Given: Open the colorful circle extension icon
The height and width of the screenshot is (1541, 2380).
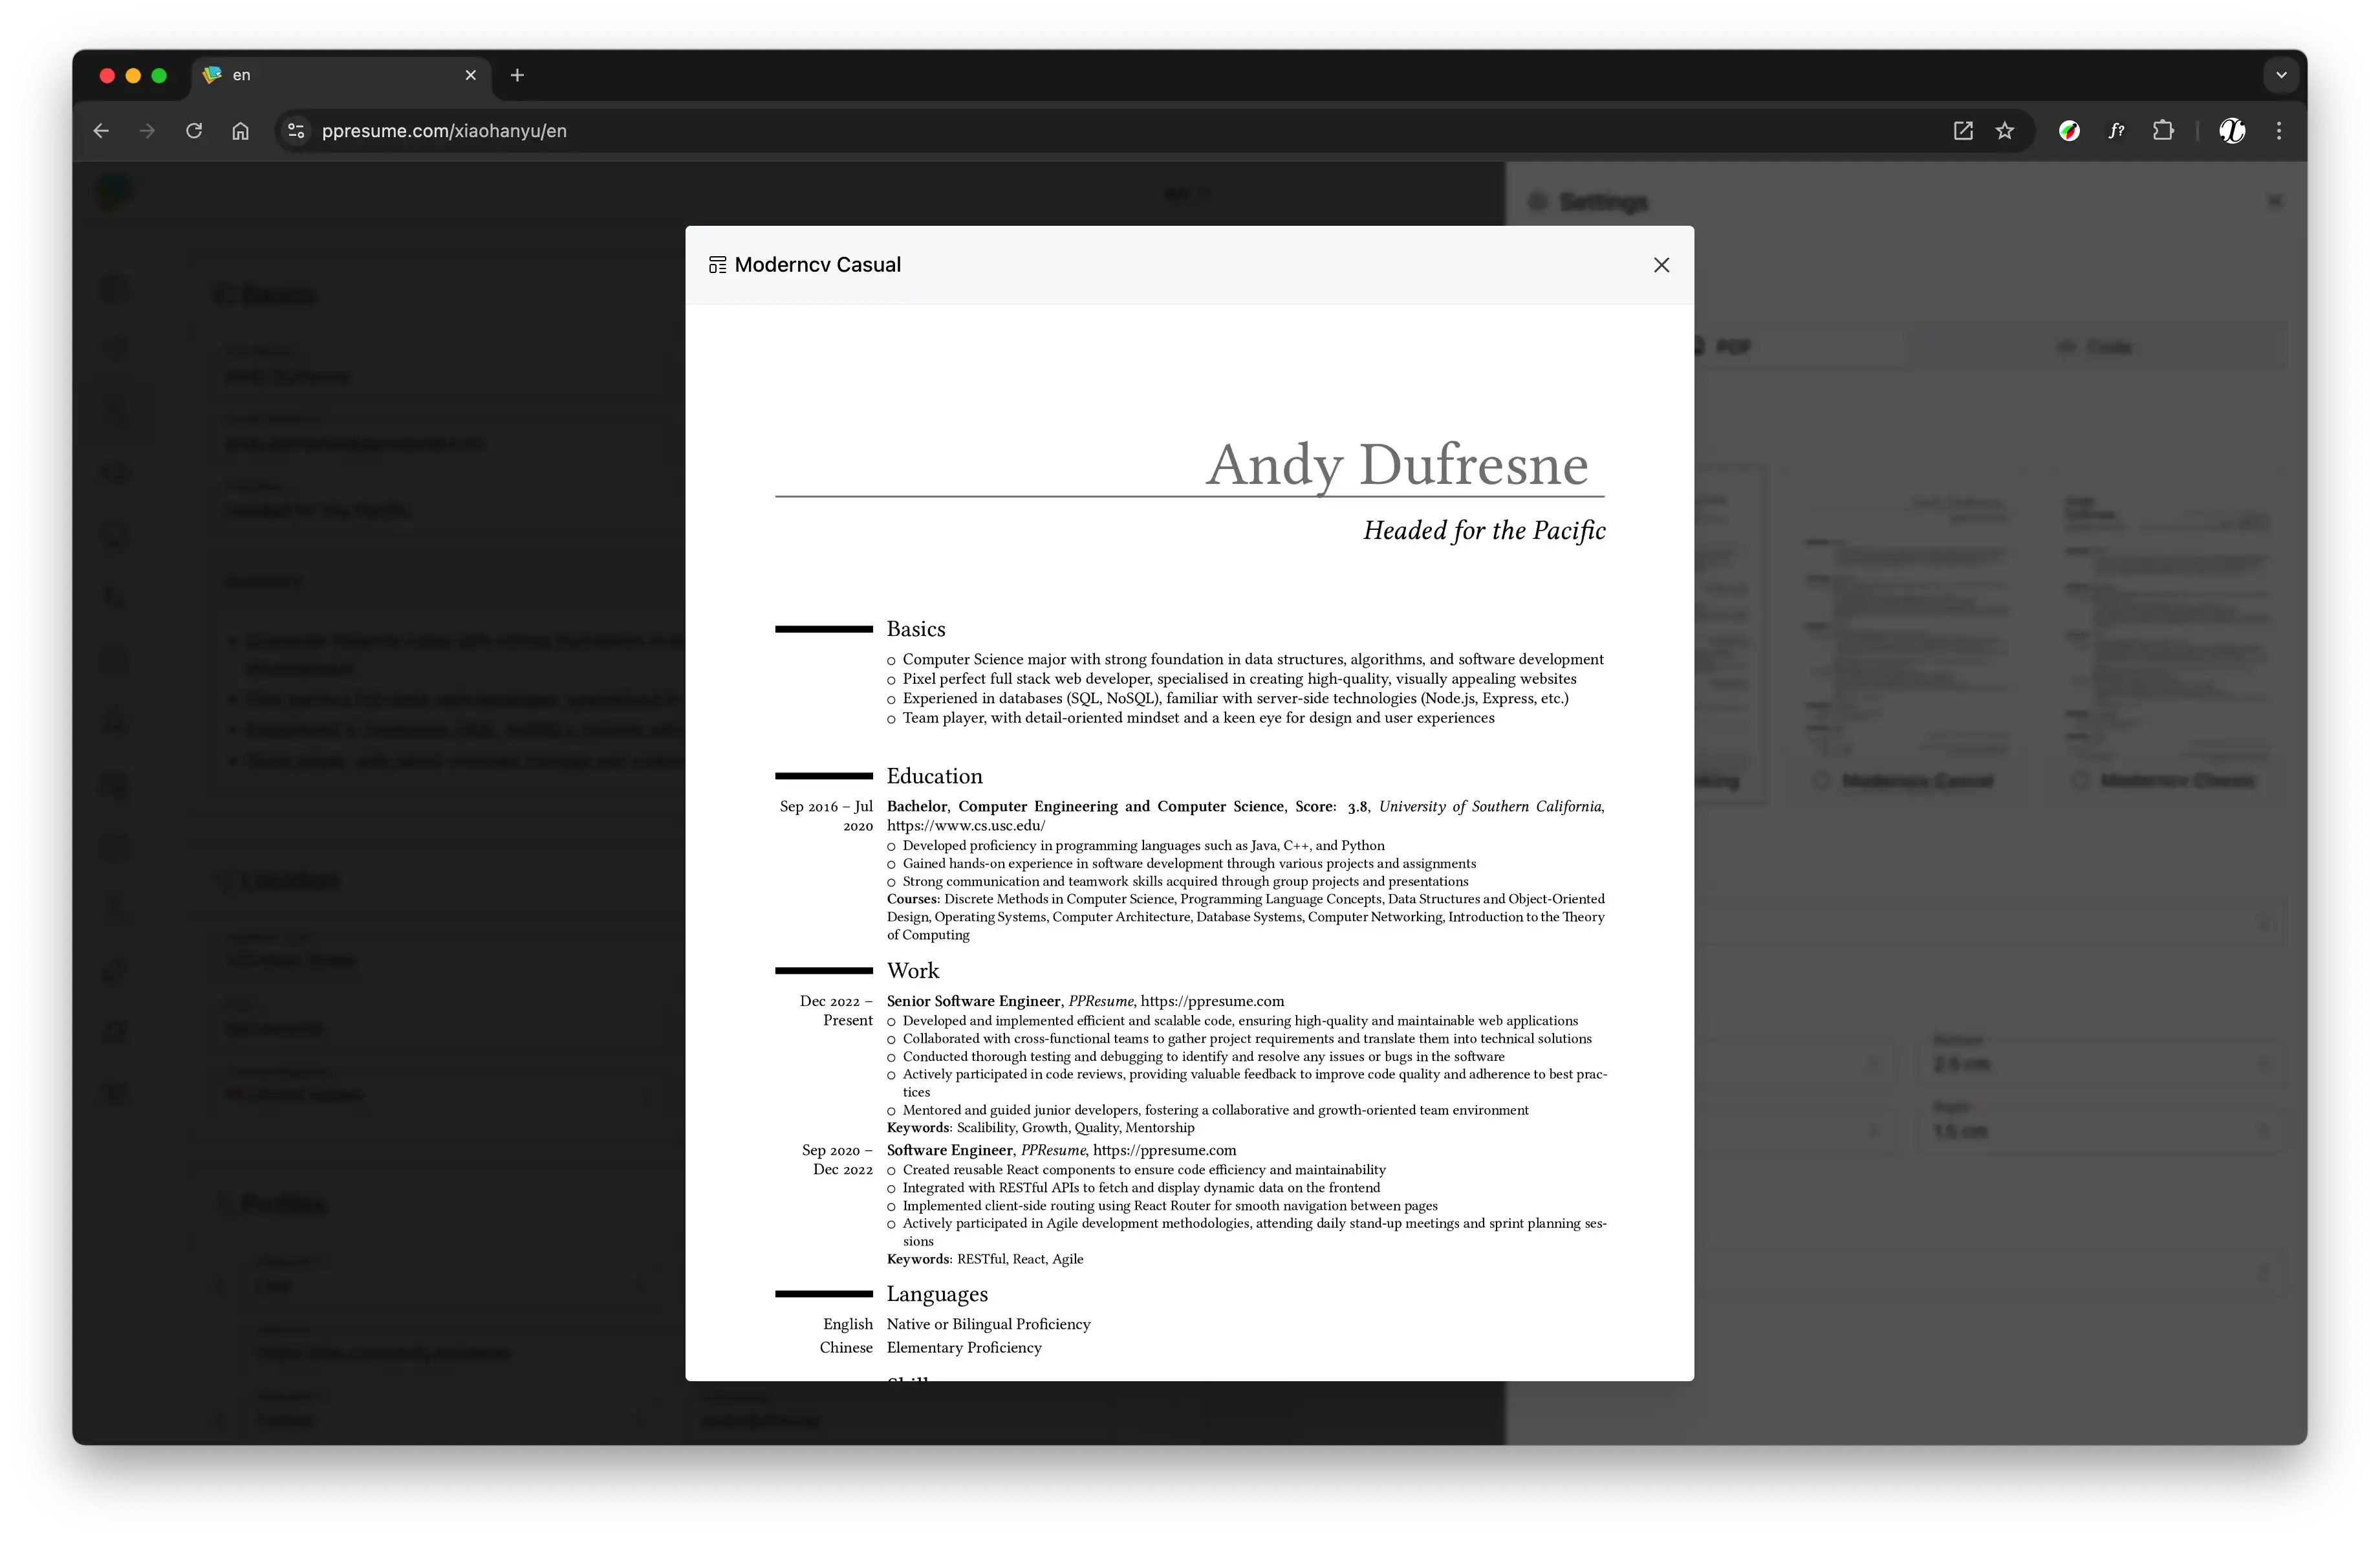Looking at the screenshot, I should [2069, 131].
